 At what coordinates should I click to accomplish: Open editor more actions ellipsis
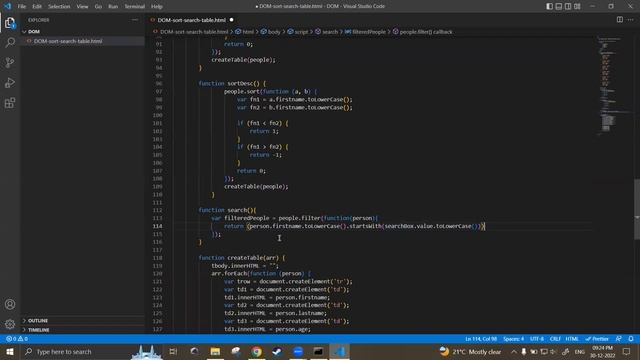631,20
